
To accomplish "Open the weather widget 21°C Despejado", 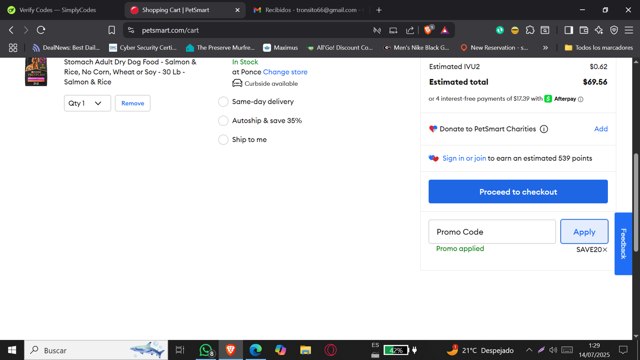I will click(x=480, y=350).
